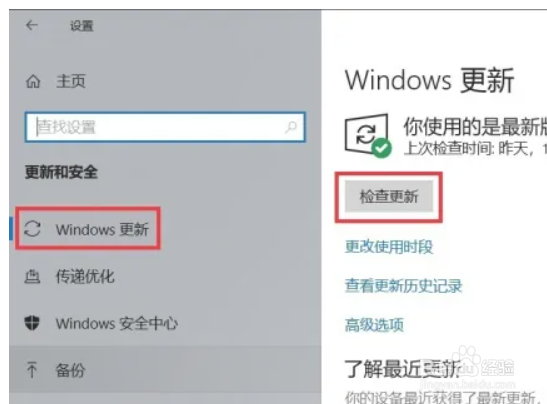Open Windows 安全中心 from sidebar
This screenshot has height=404, width=547.
(x=117, y=323)
